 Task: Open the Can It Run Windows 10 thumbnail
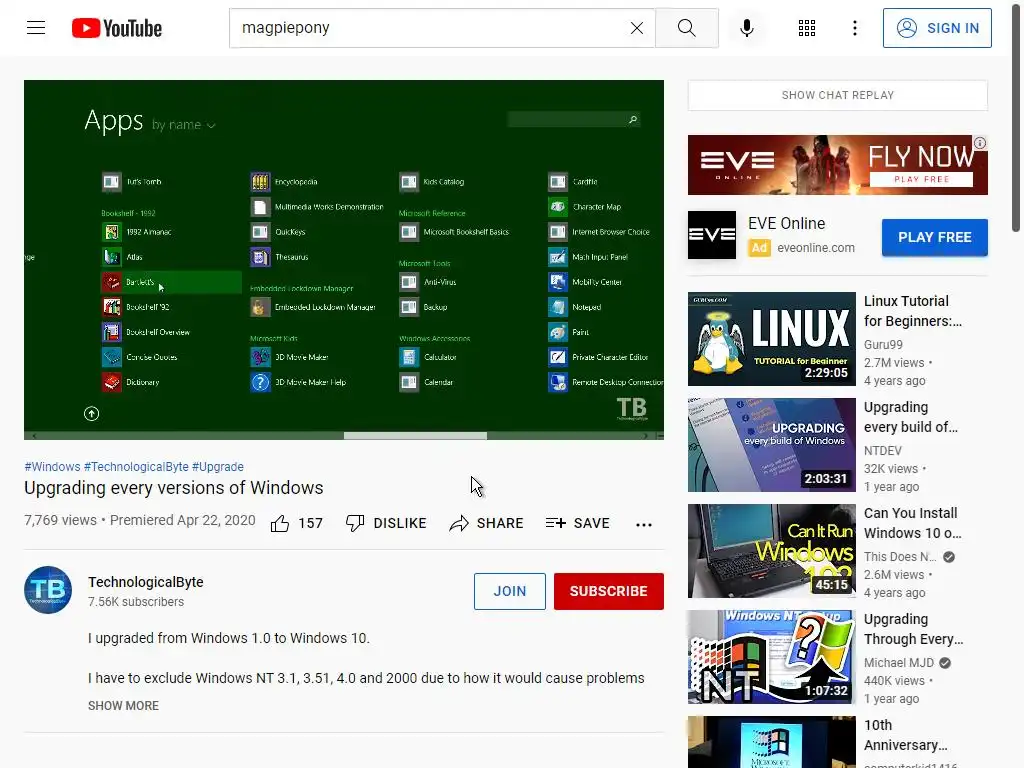[771, 551]
